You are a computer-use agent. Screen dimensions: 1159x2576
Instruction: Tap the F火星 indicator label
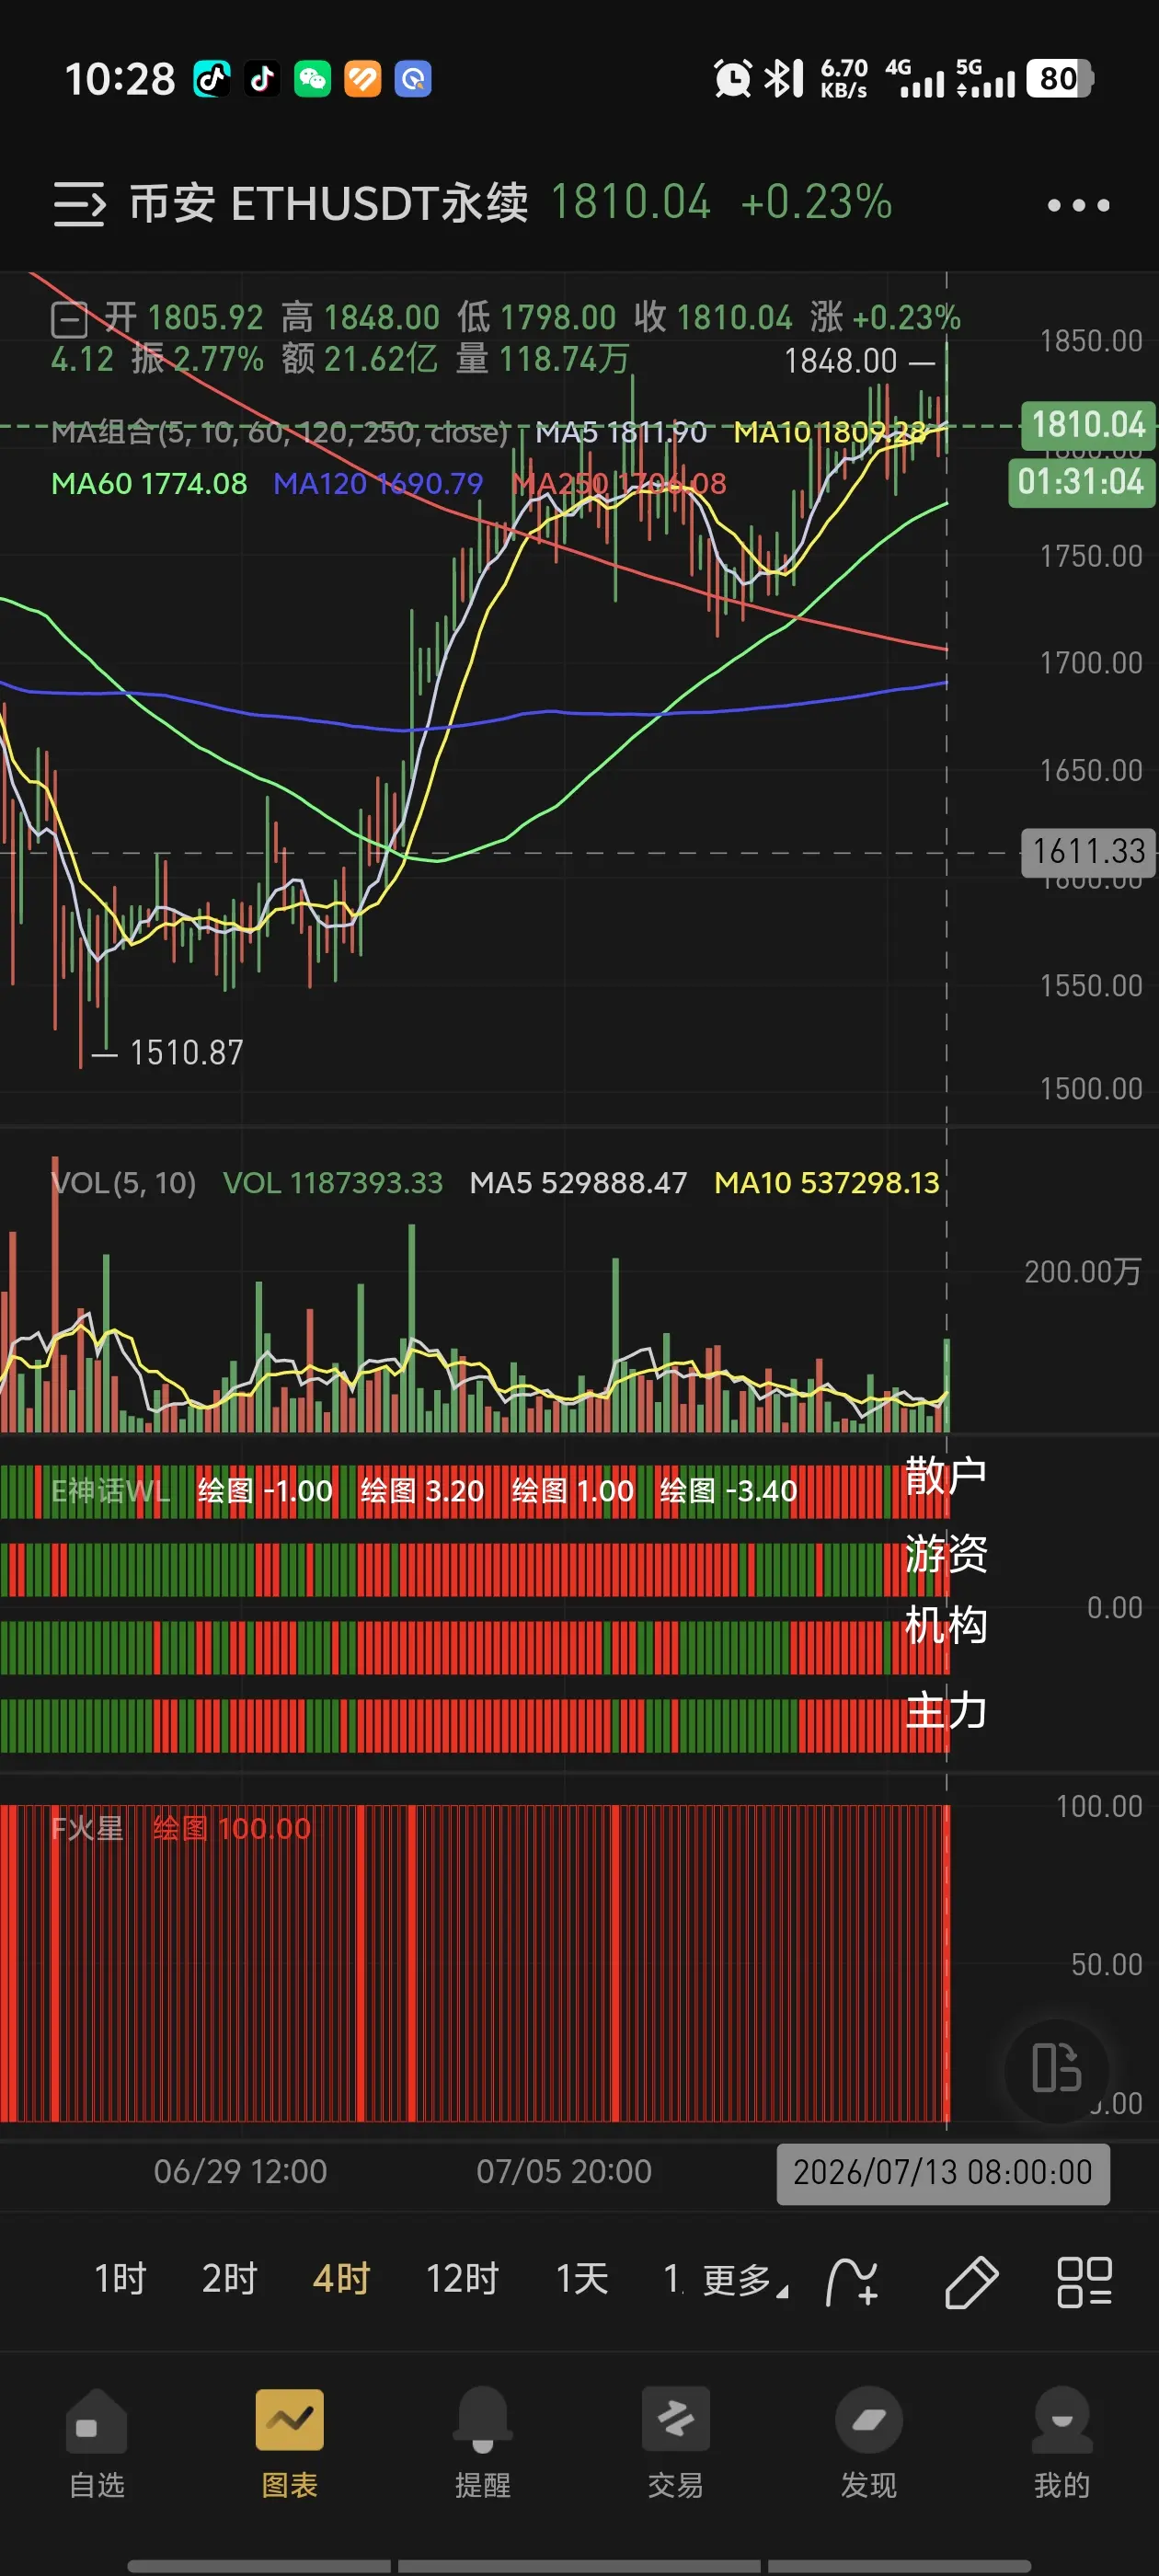(x=87, y=1829)
